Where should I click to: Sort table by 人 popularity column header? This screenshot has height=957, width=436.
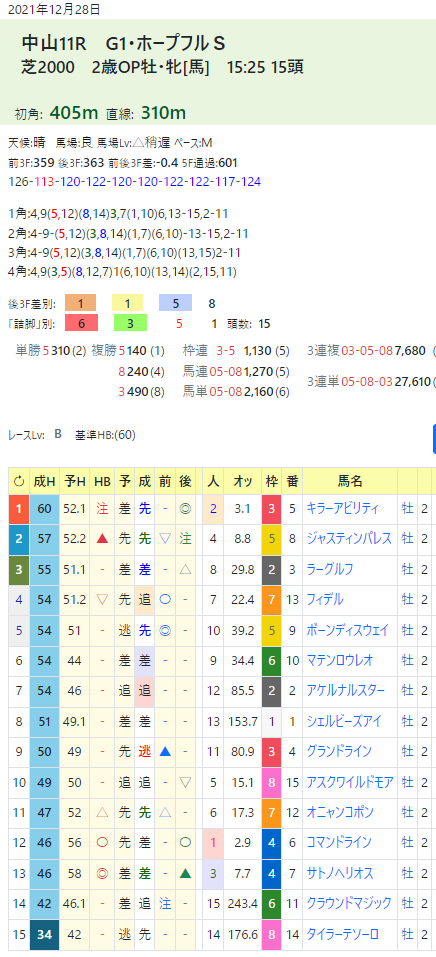tap(213, 481)
